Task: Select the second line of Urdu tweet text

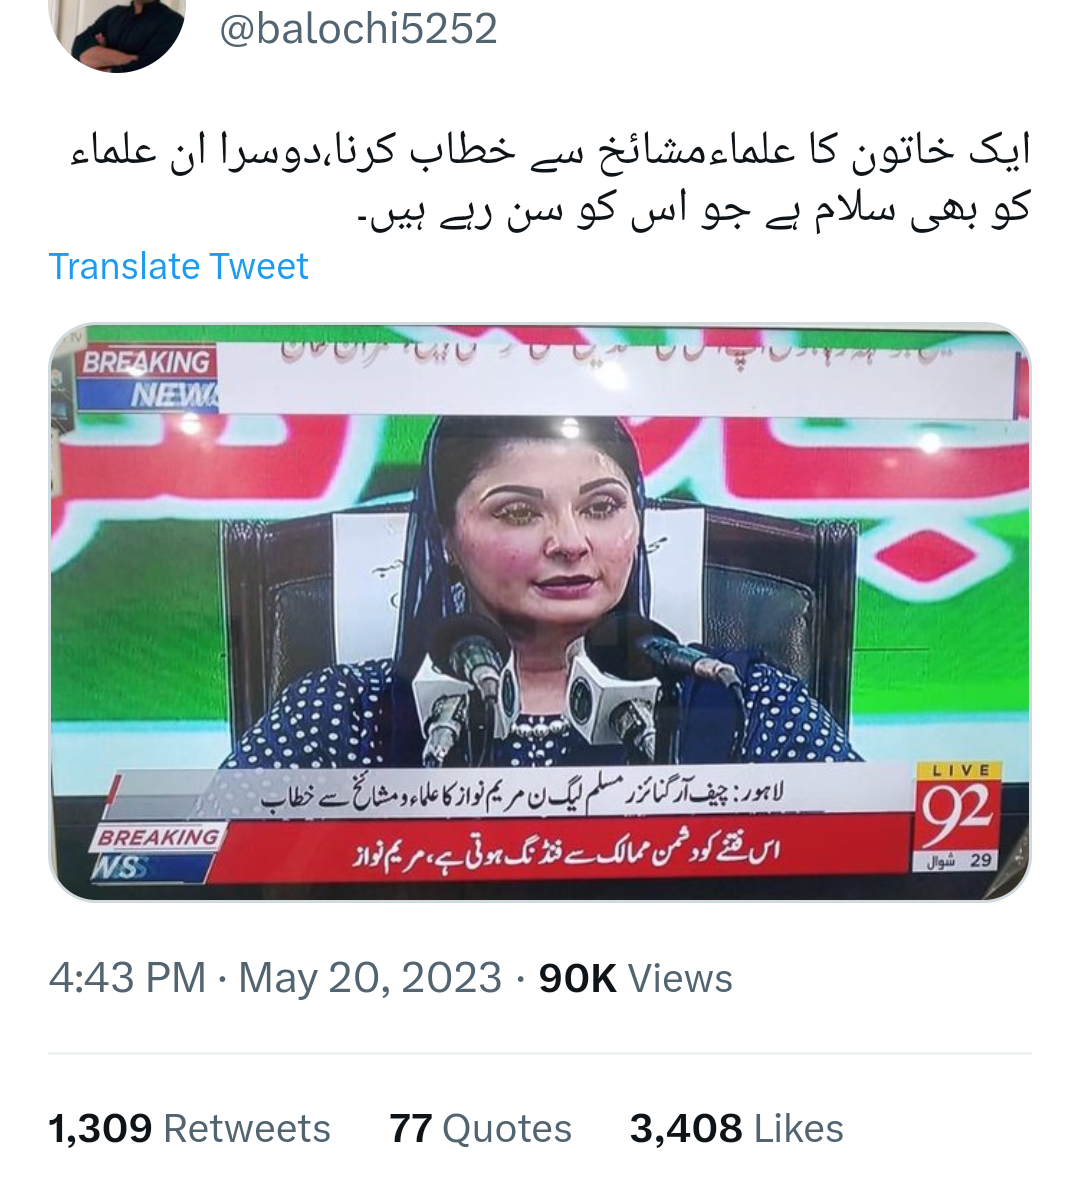Action: [x=693, y=209]
